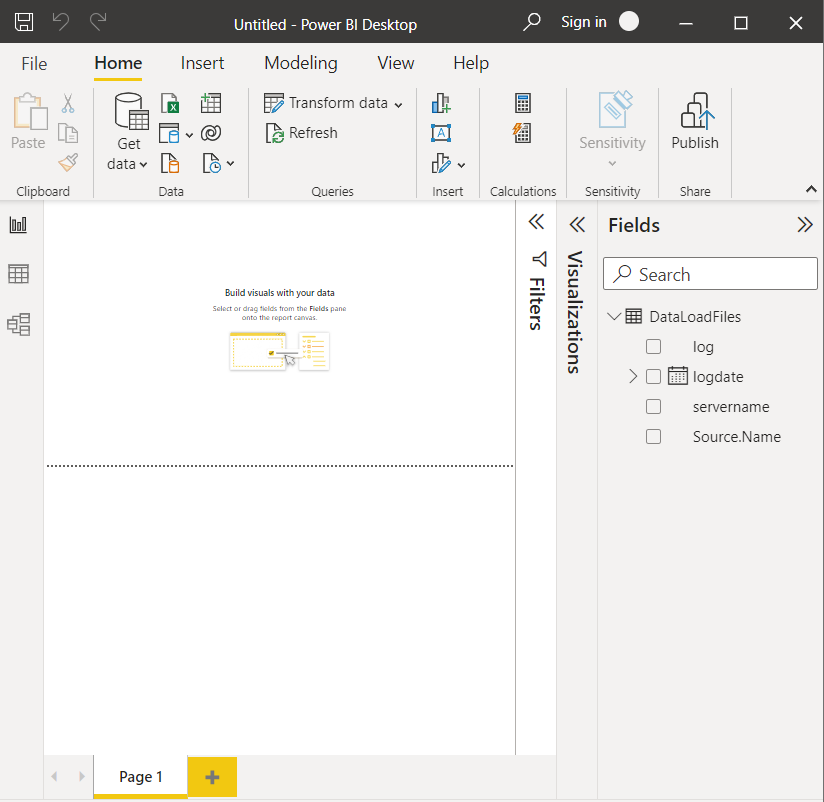The image size is (824, 802).
Task: Add a new page with plus button
Action: click(x=212, y=777)
